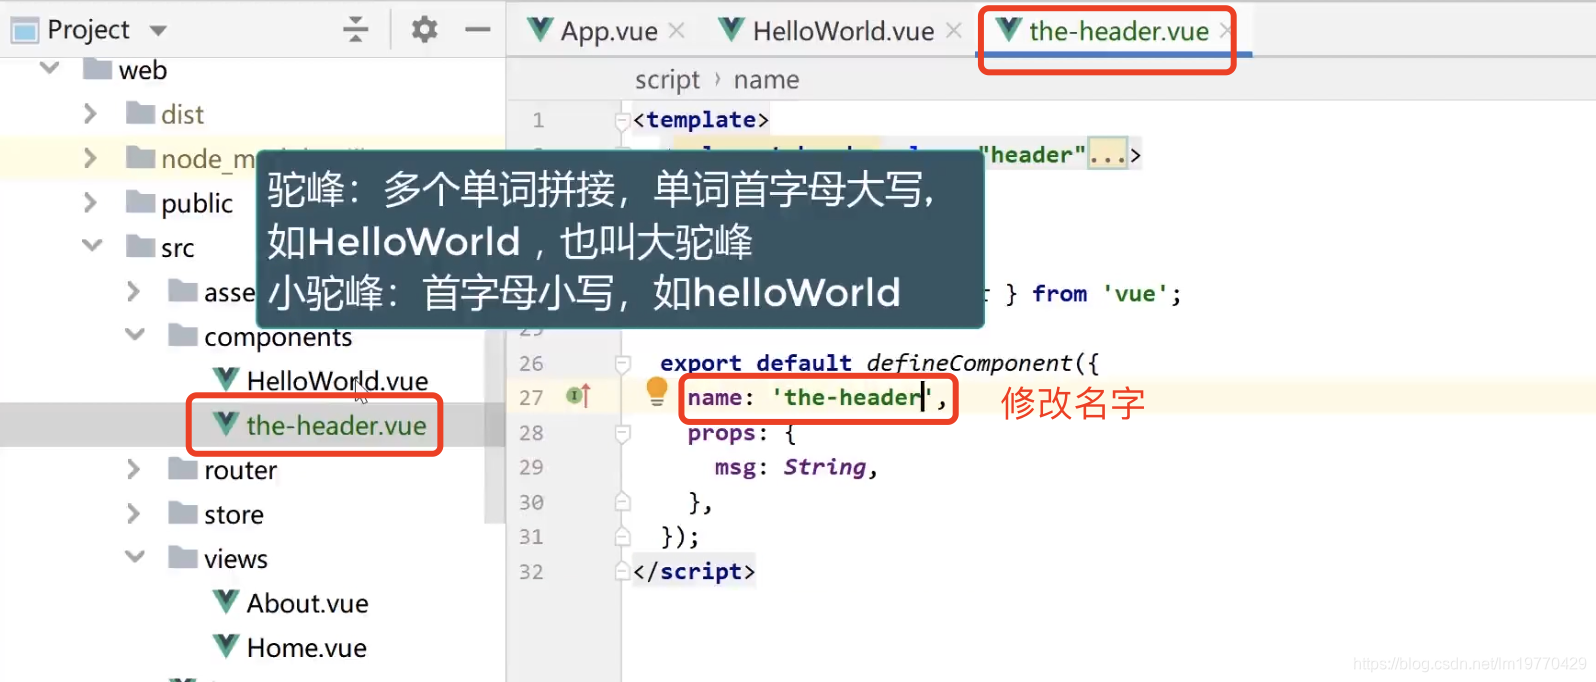Open the Project view dropdown
Screen dimensions: 1596x682
point(158,31)
